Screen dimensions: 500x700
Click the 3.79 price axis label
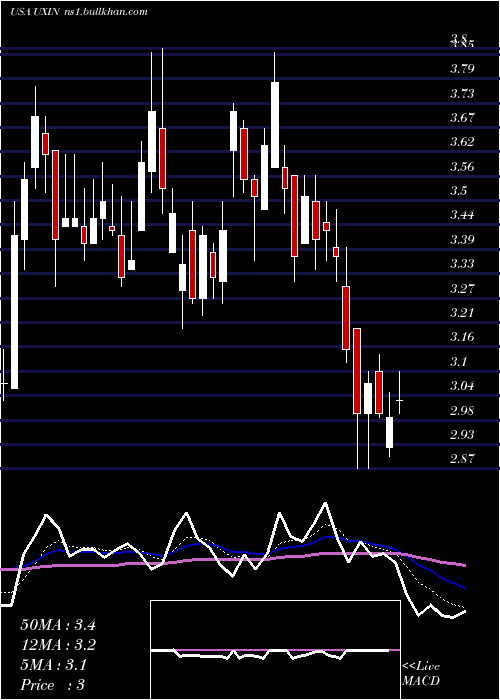click(462, 69)
